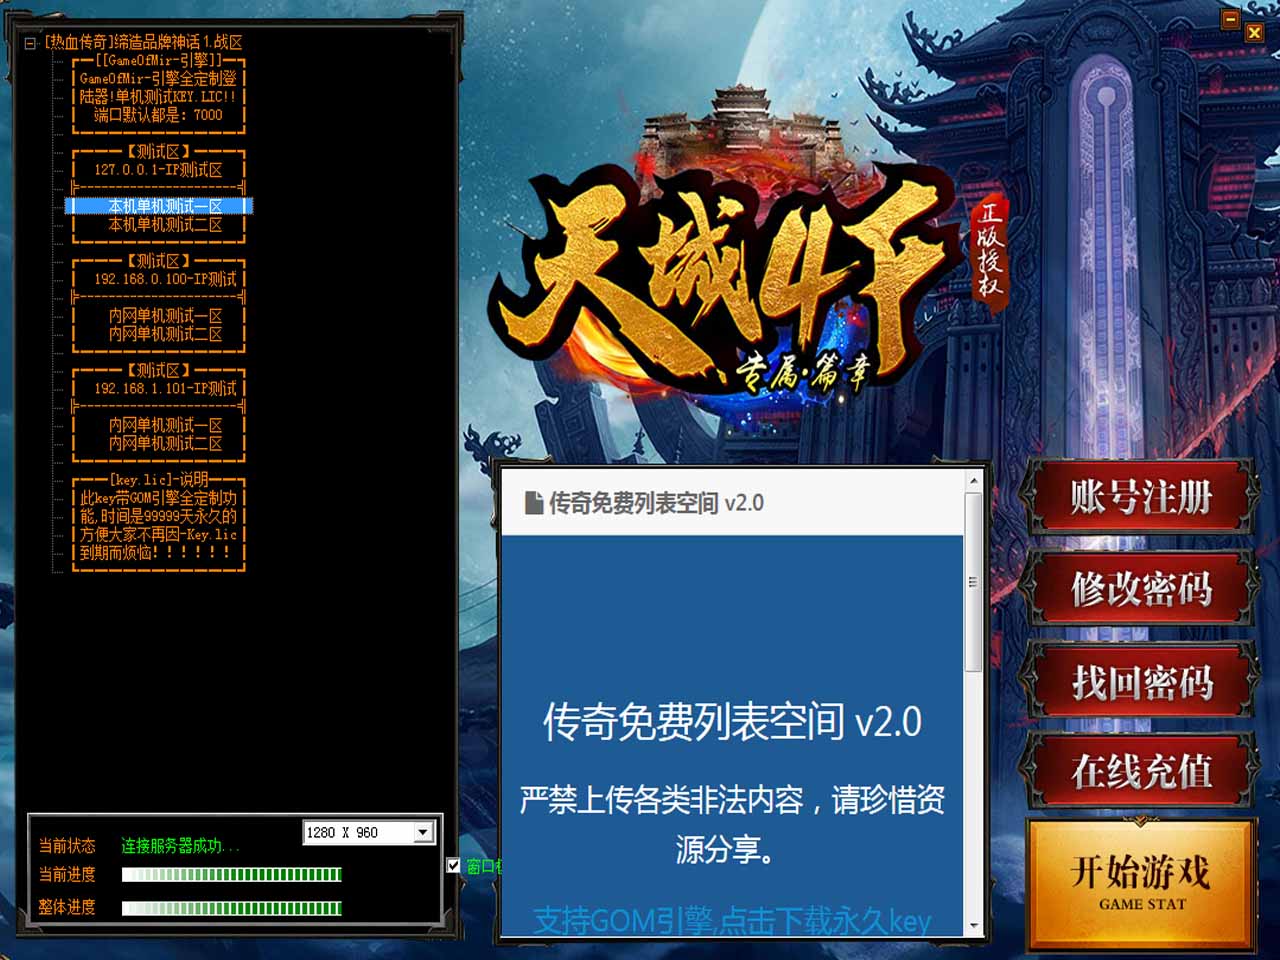Viewport: 1280px width, 960px height.
Task: Click the 支持GOM引擎 download key link
Action: [732, 921]
